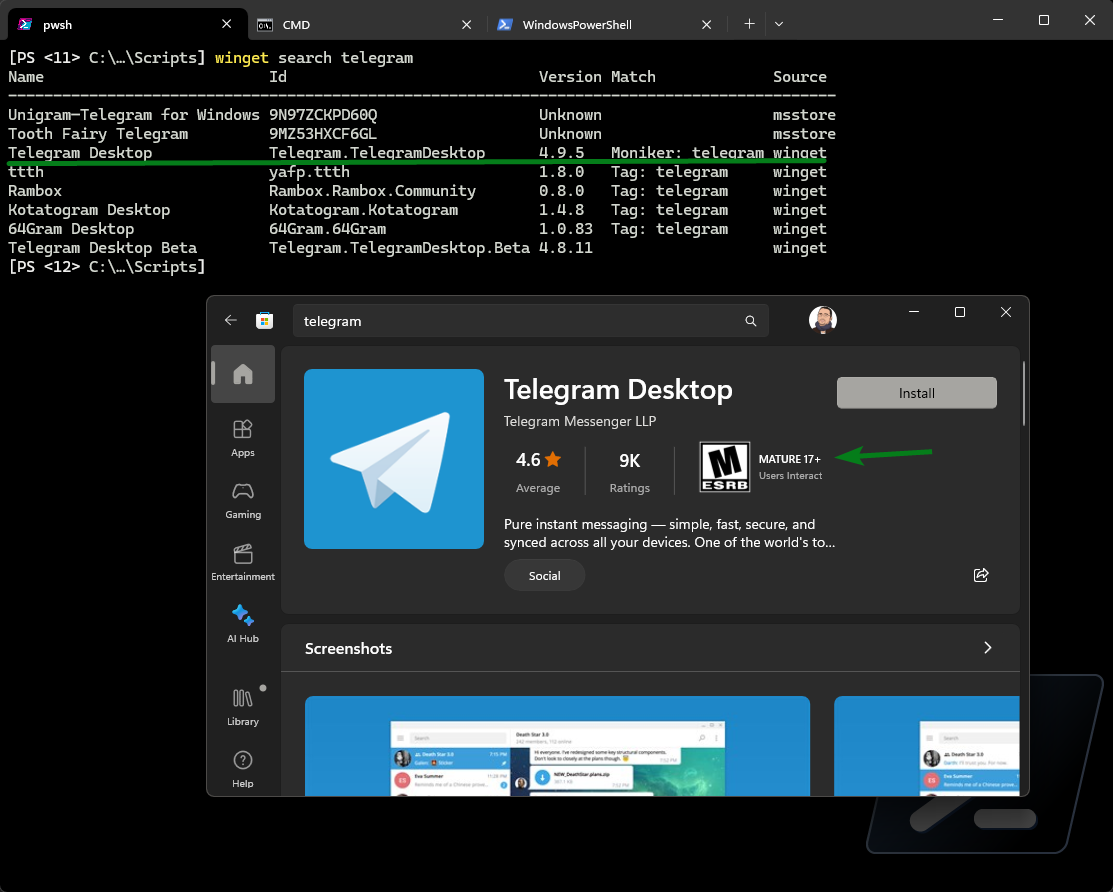Switch to the CMD terminal tab
This screenshot has width=1113, height=892.
[x=367, y=25]
